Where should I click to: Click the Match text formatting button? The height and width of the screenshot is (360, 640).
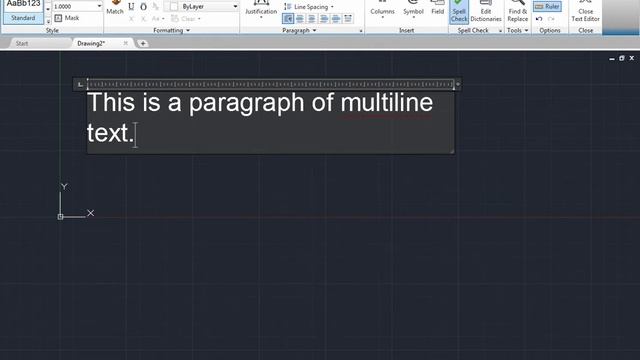pyautogui.click(x=115, y=8)
